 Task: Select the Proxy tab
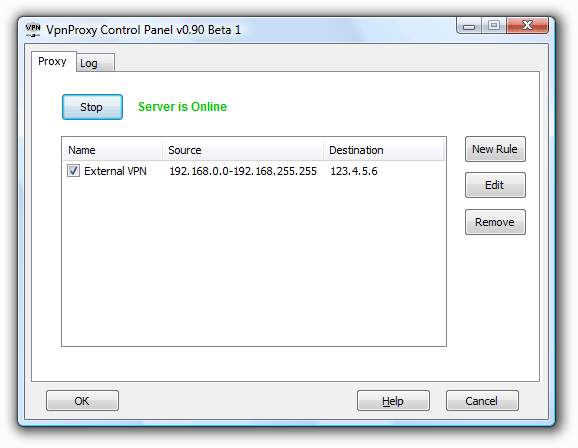(x=53, y=61)
